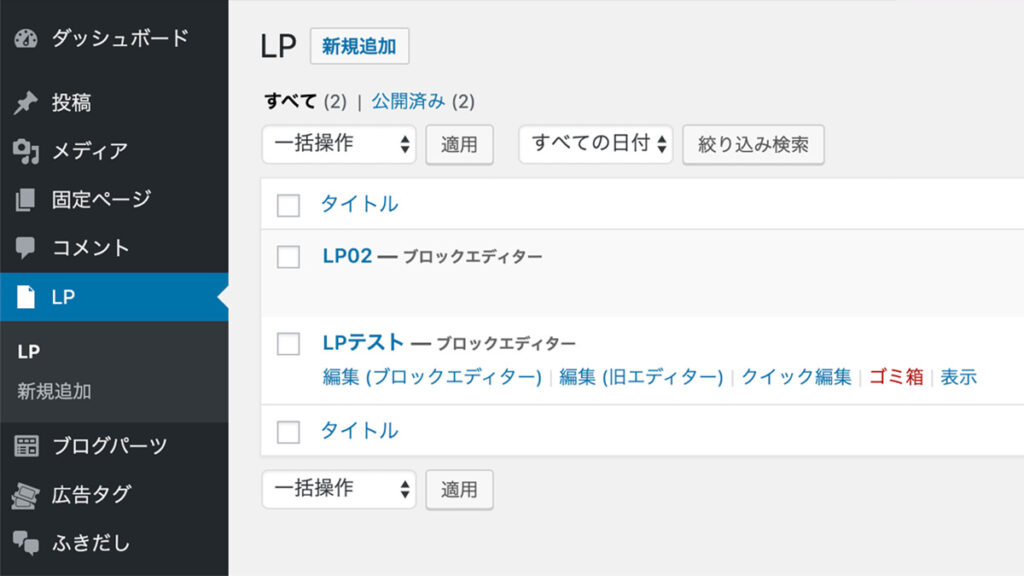The image size is (1024, 576).
Task: Click the Ad Tag icon
Action: point(25,495)
